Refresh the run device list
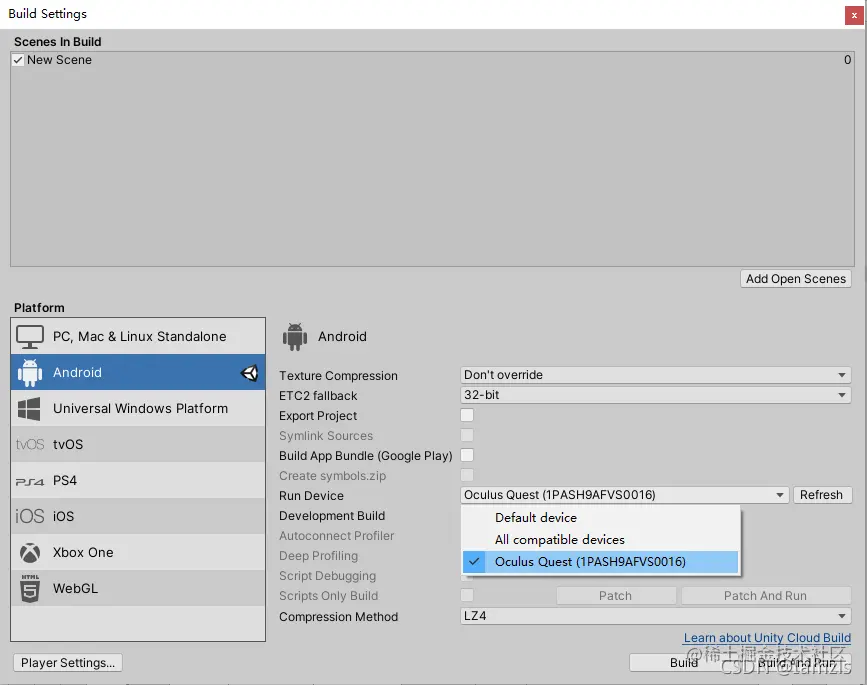 [x=822, y=495]
